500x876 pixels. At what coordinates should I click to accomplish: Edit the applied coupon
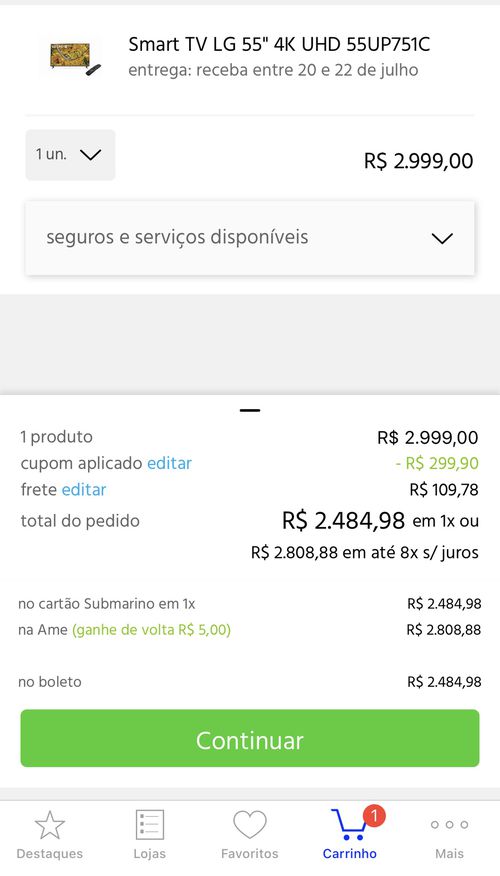coord(169,463)
